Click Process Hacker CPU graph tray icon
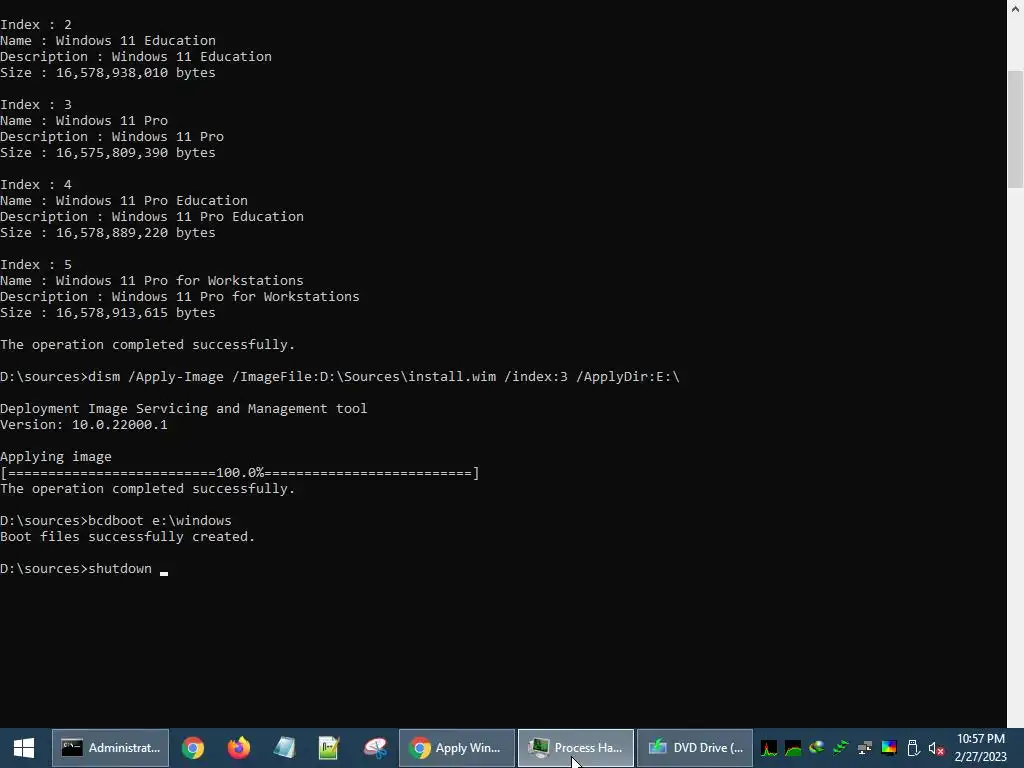The image size is (1024, 768). tap(769, 748)
